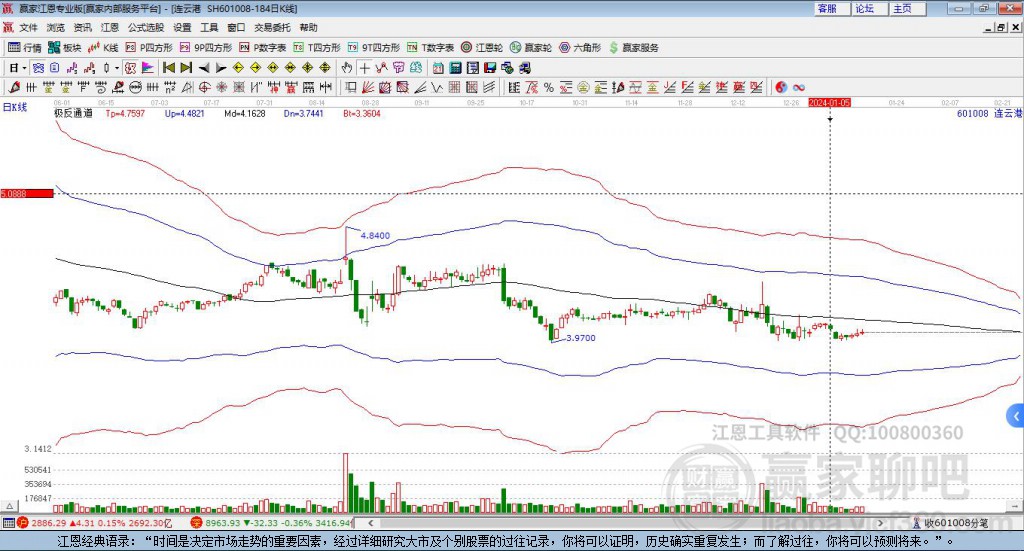Open the 交易委托 menu
The width and height of the screenshot is (1024, 551).
[x=272, y=27]
